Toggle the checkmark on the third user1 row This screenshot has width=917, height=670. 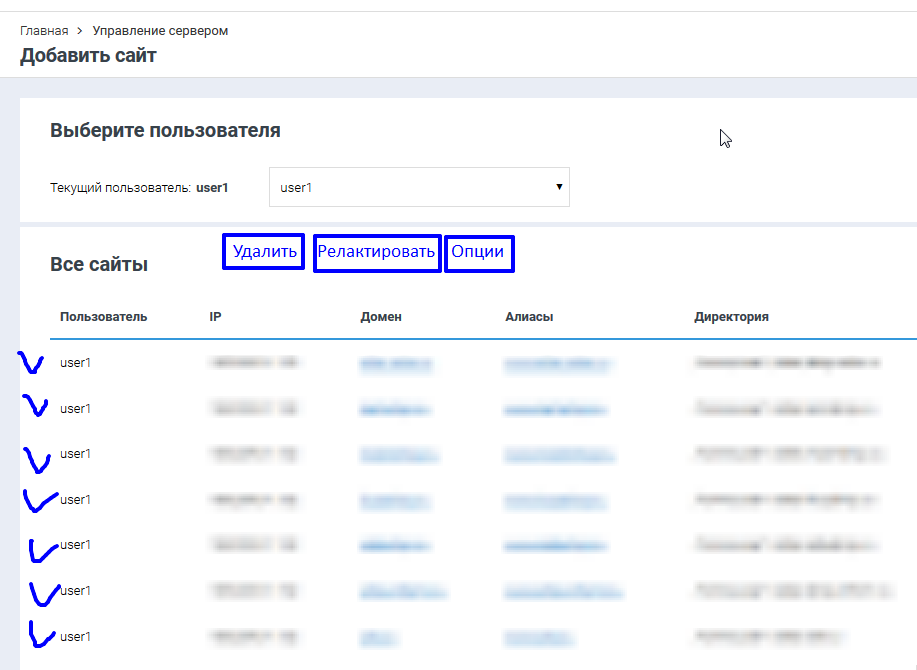point(36,457)
